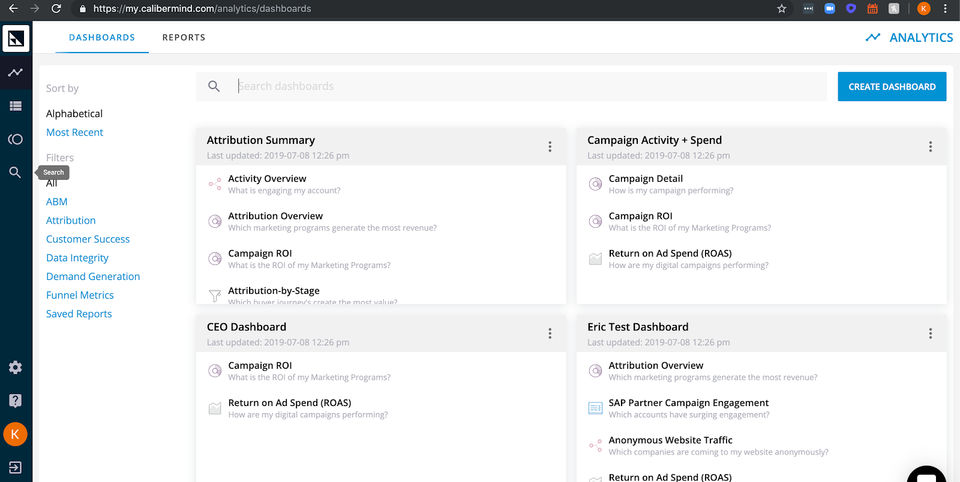Viewport: 960px width, 482px height.
Task: Open Search from the sidebar magnifier icon
Action: click(x=16, y=172)
